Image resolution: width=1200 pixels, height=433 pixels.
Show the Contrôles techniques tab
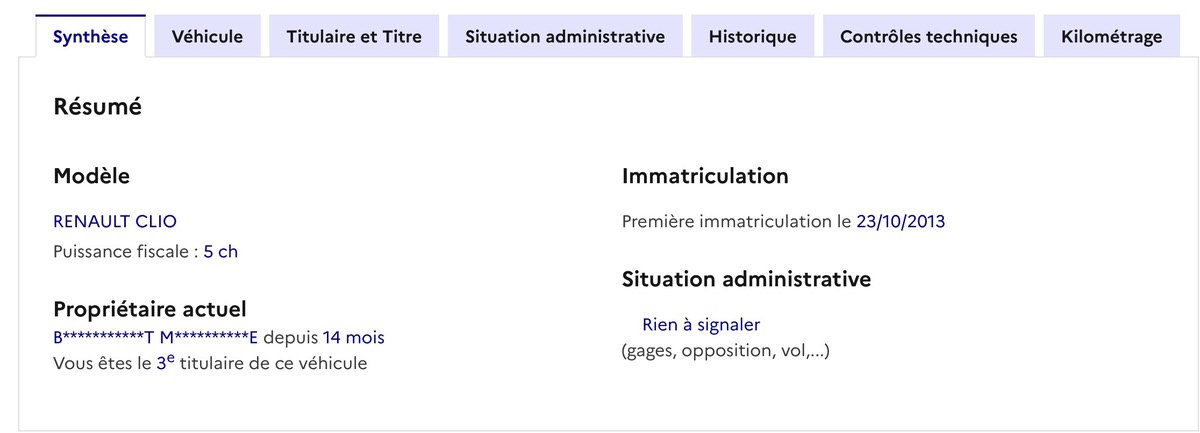click(928, 37)
